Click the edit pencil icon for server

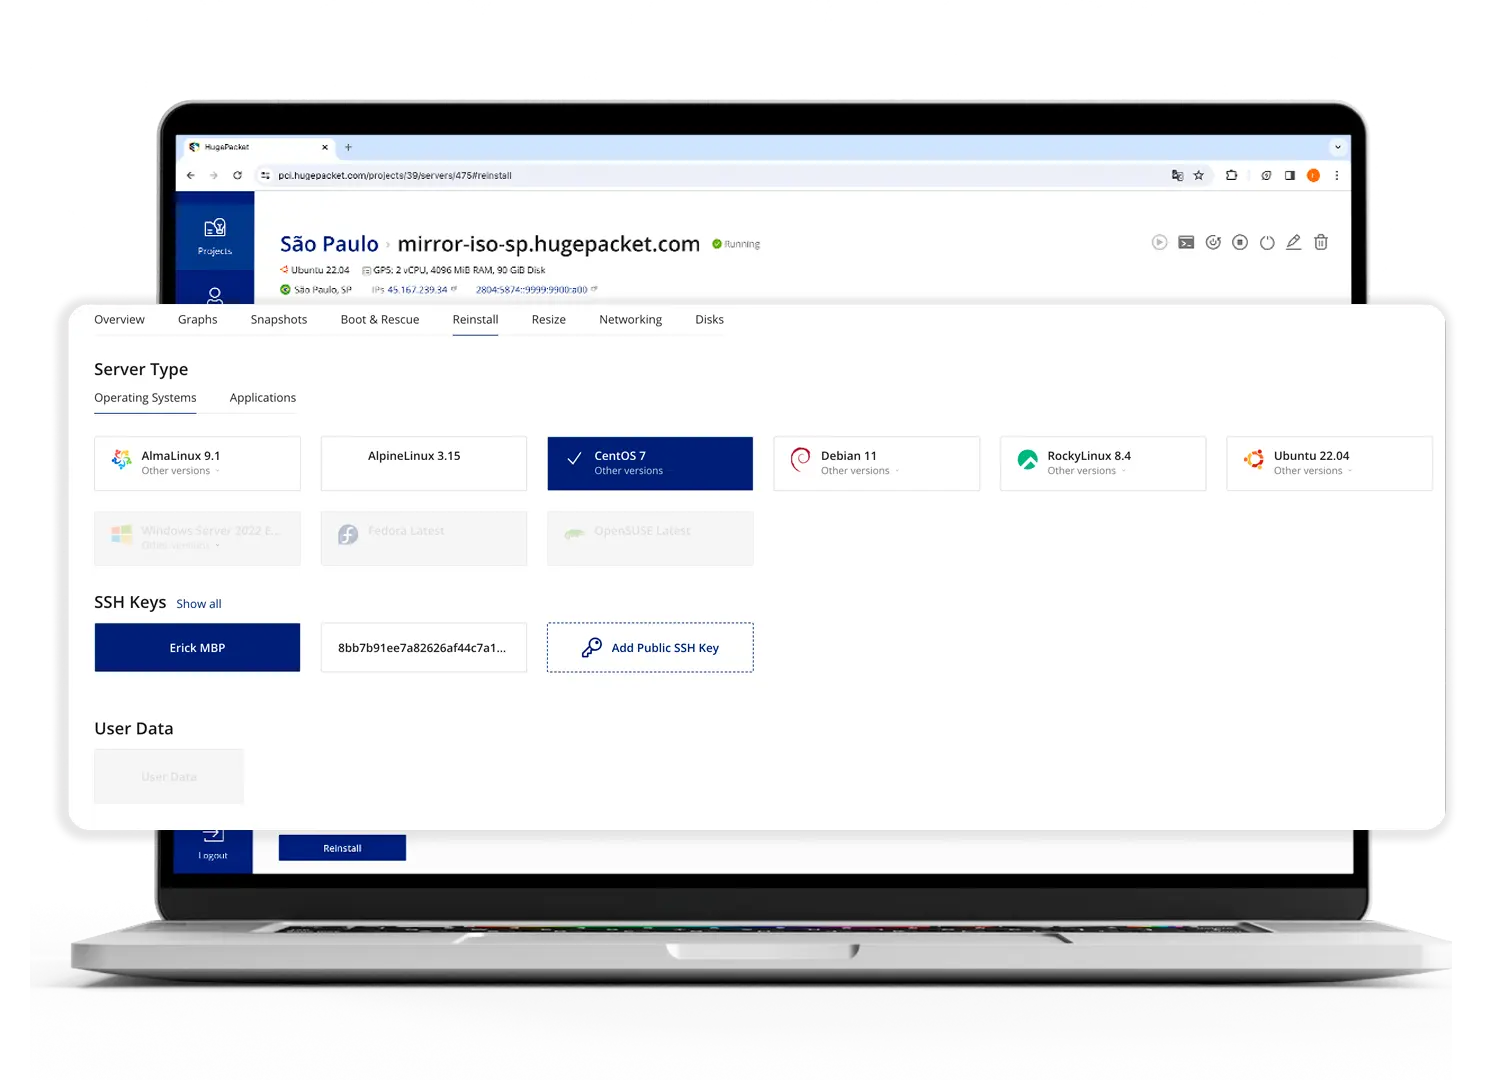click(x=1294, y=242)
